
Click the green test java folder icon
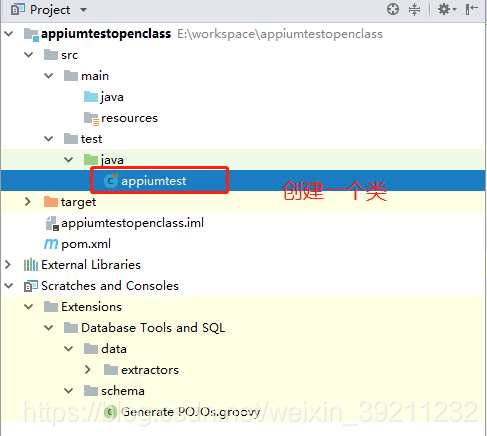[x=91, y=160]
